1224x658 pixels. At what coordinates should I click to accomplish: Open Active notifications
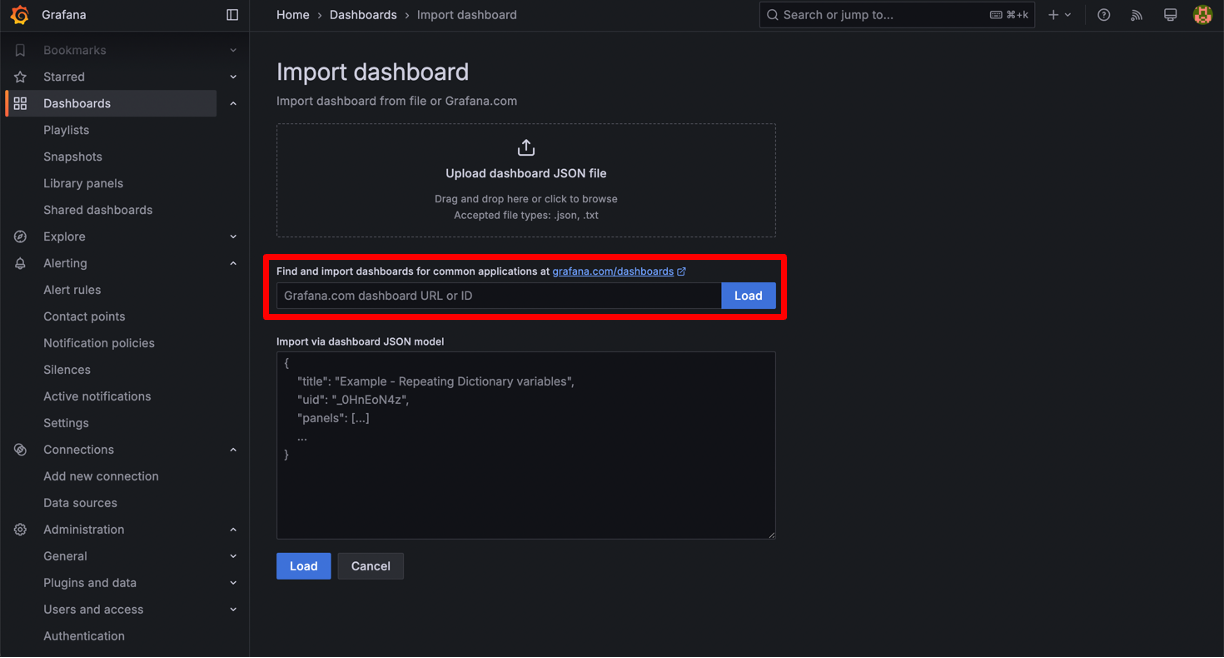(97, 396)
